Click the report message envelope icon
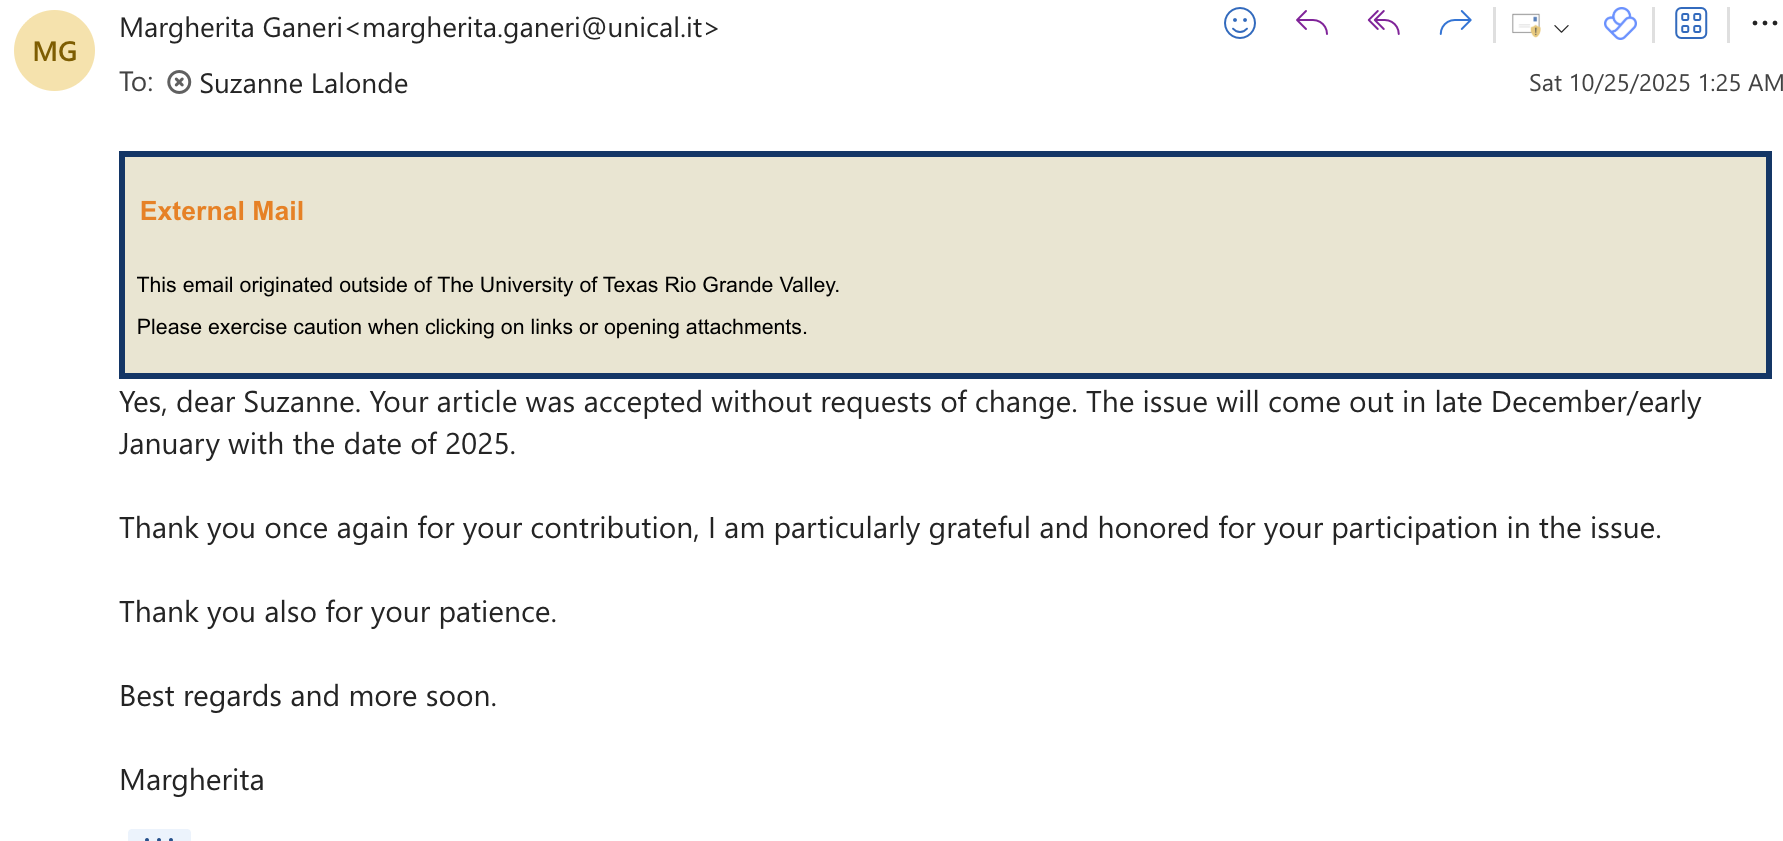 click(x=1525, y=25)
